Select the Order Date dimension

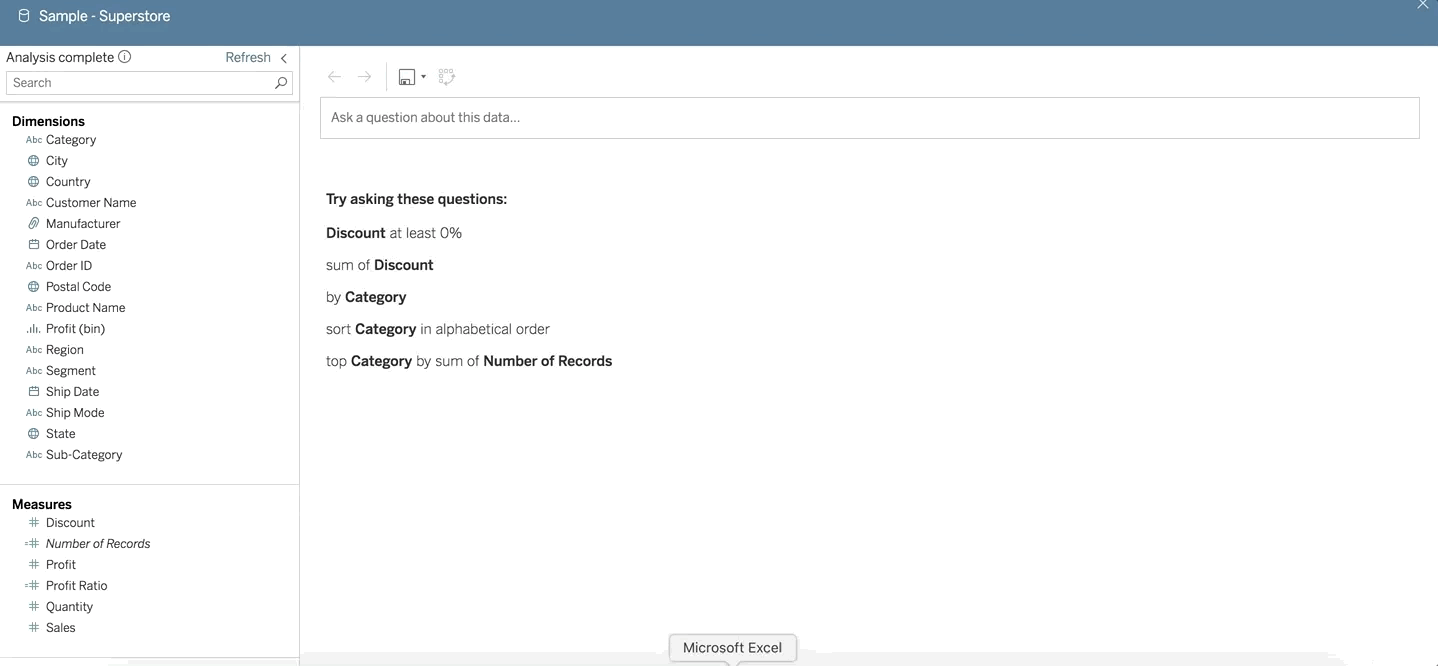pyautogui.click(x=76, y=245)
